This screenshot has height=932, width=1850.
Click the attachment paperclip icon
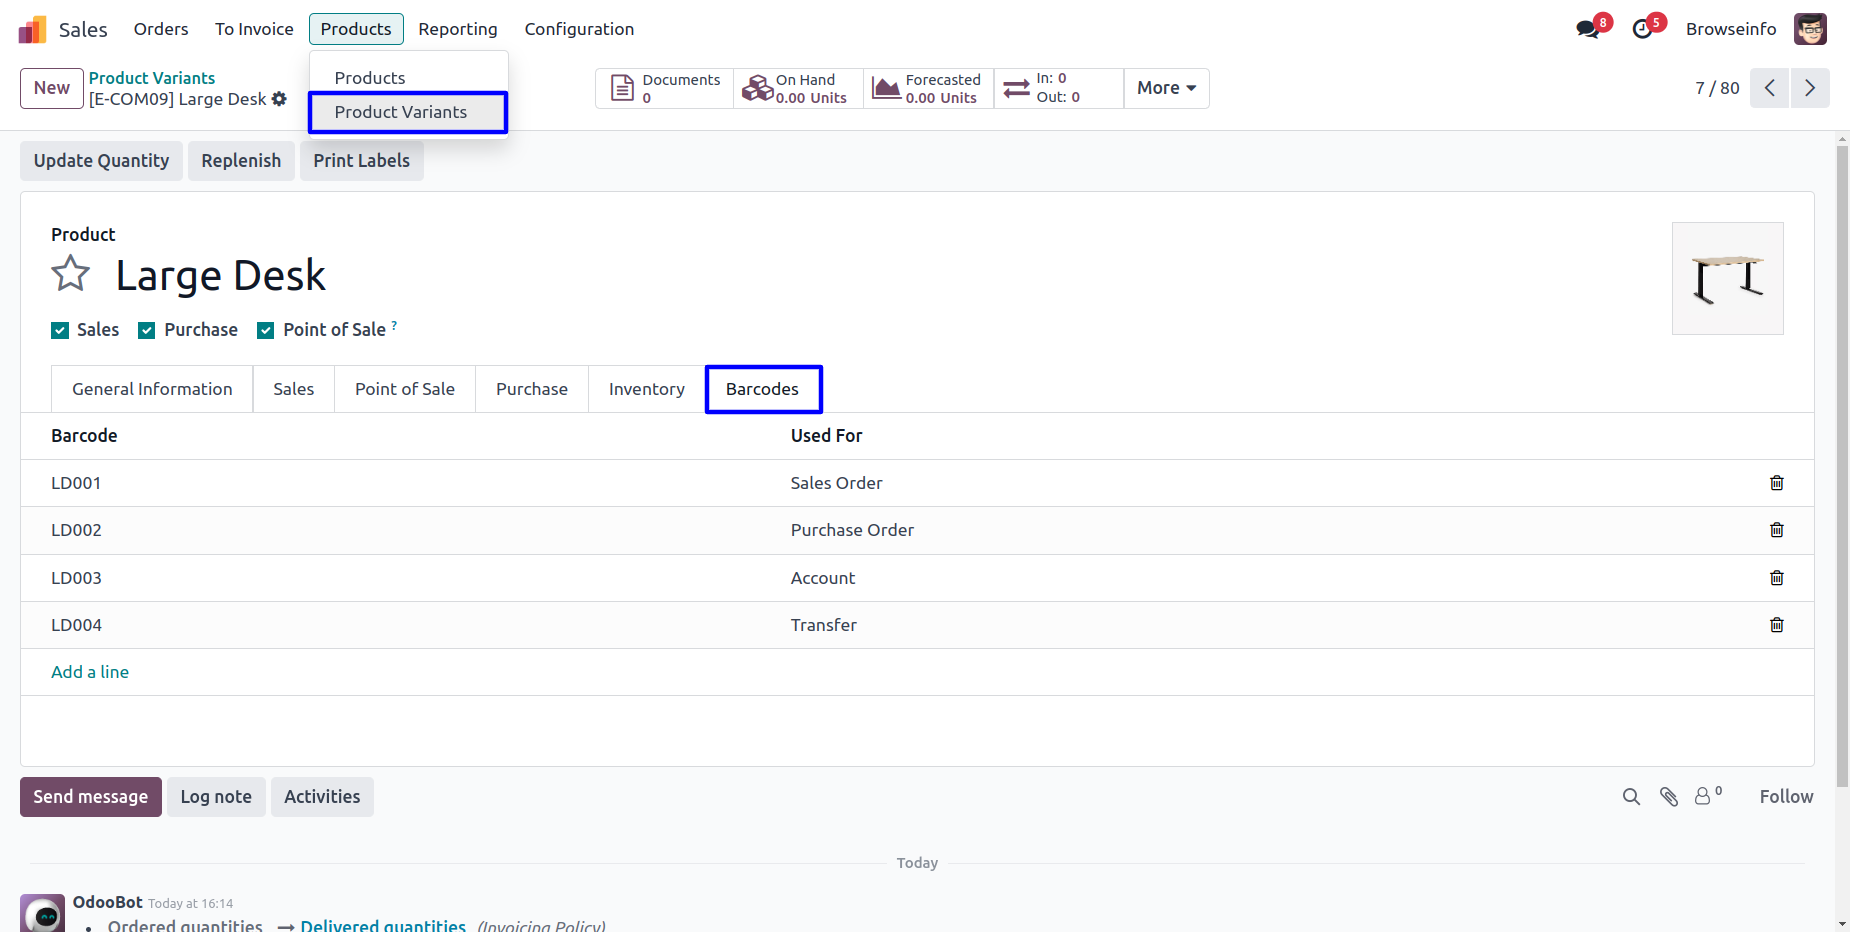[x=1668, y=797]
